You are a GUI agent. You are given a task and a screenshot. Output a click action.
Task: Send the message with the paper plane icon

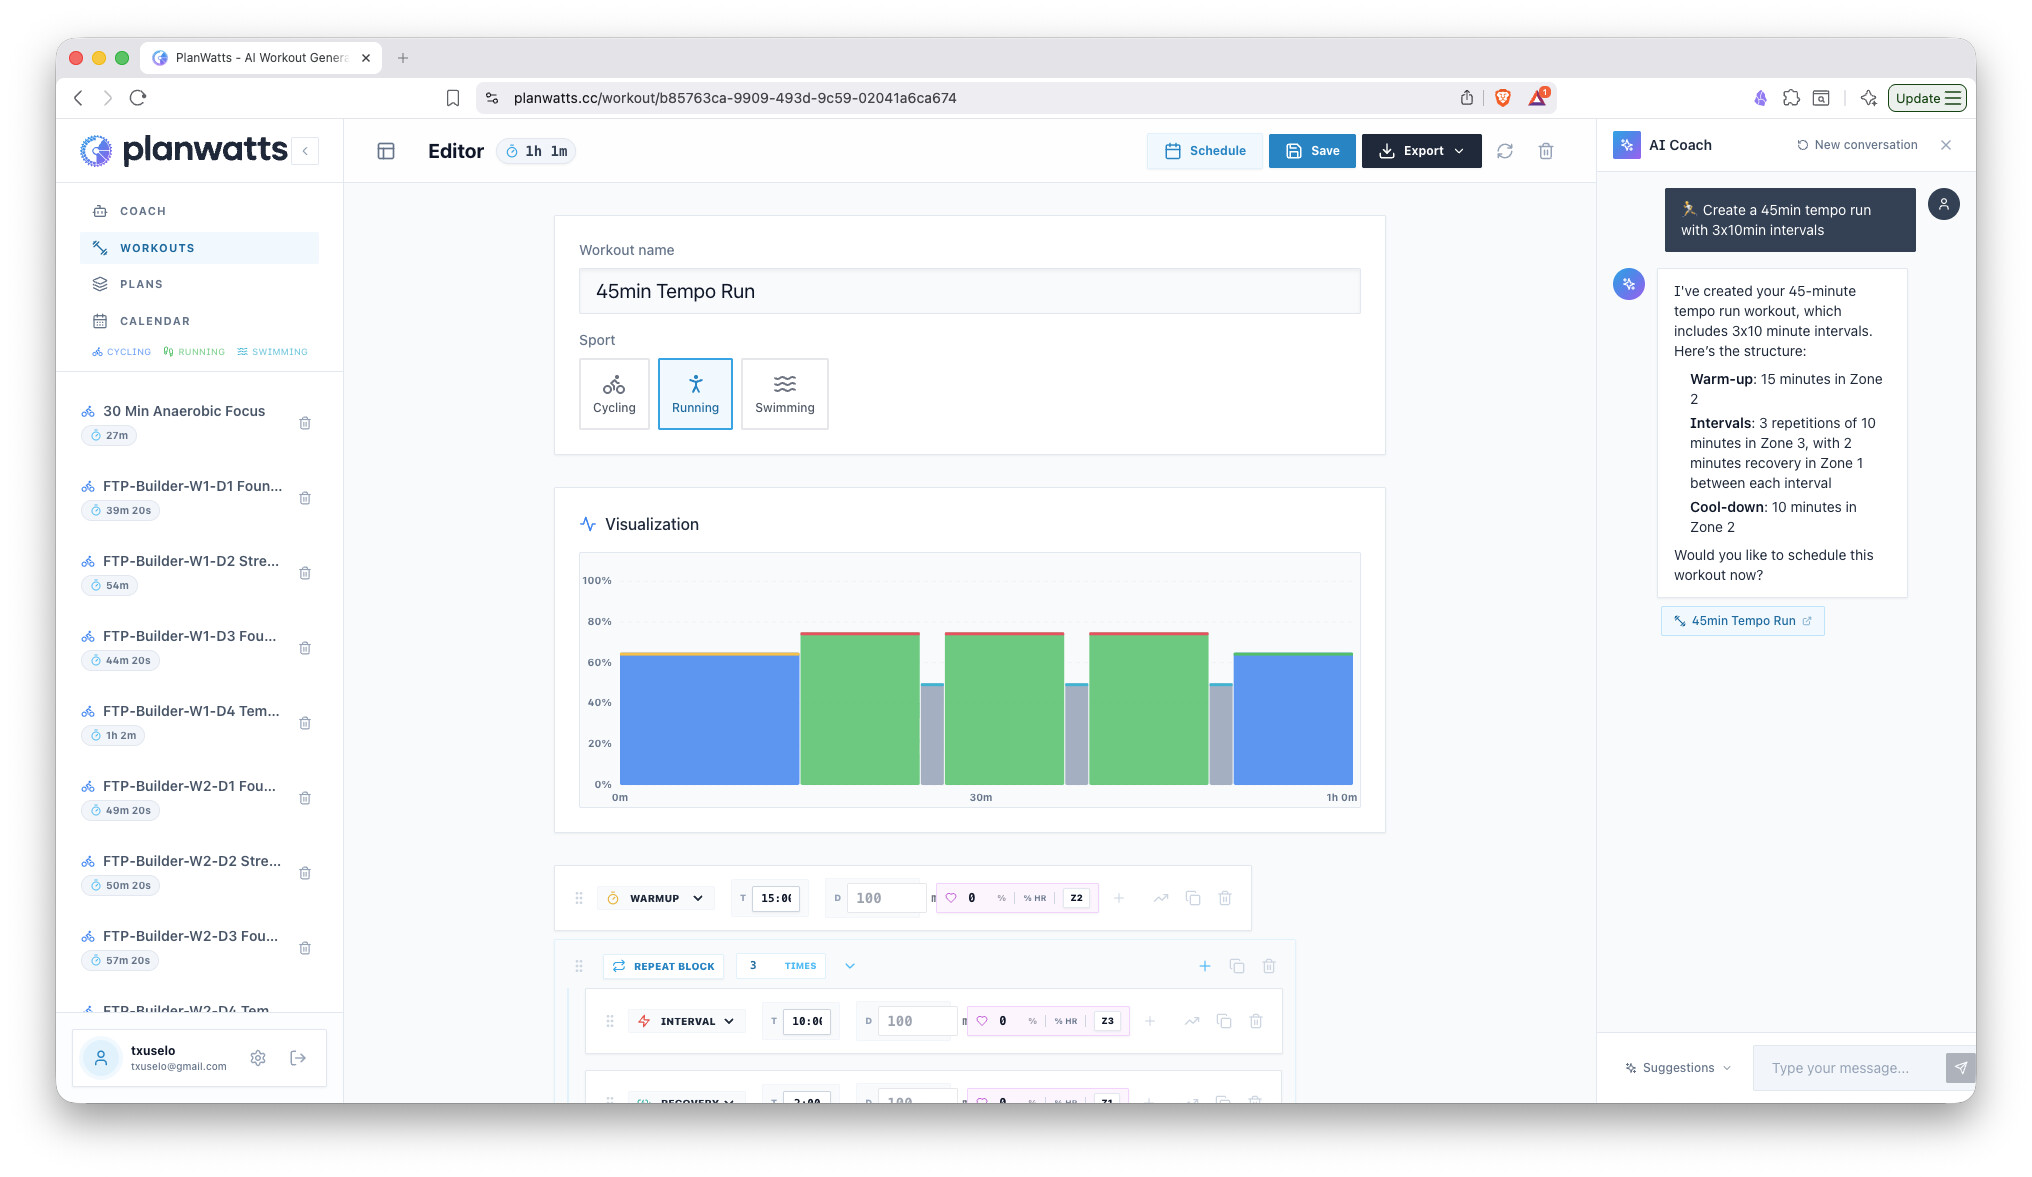[1960, 1068]
